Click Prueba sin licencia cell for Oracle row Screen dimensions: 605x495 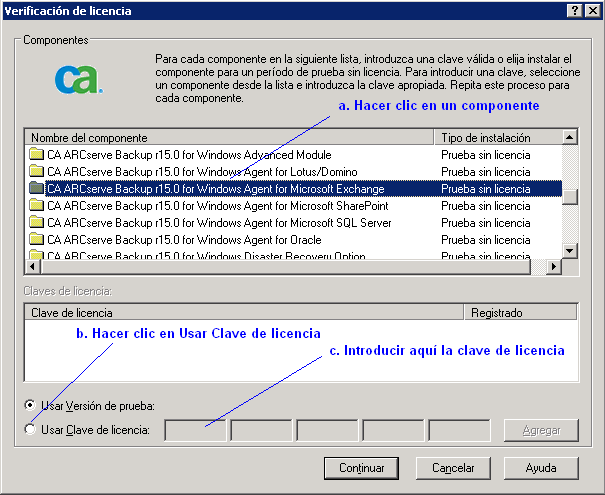pos(485,240)
